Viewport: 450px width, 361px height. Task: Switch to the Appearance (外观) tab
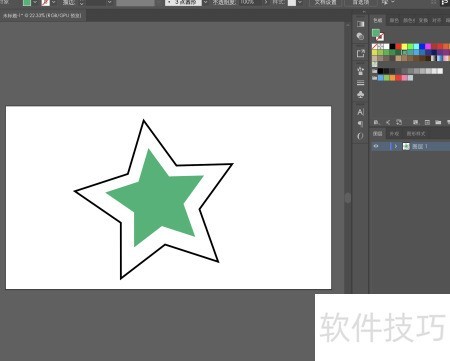(394, 134)
